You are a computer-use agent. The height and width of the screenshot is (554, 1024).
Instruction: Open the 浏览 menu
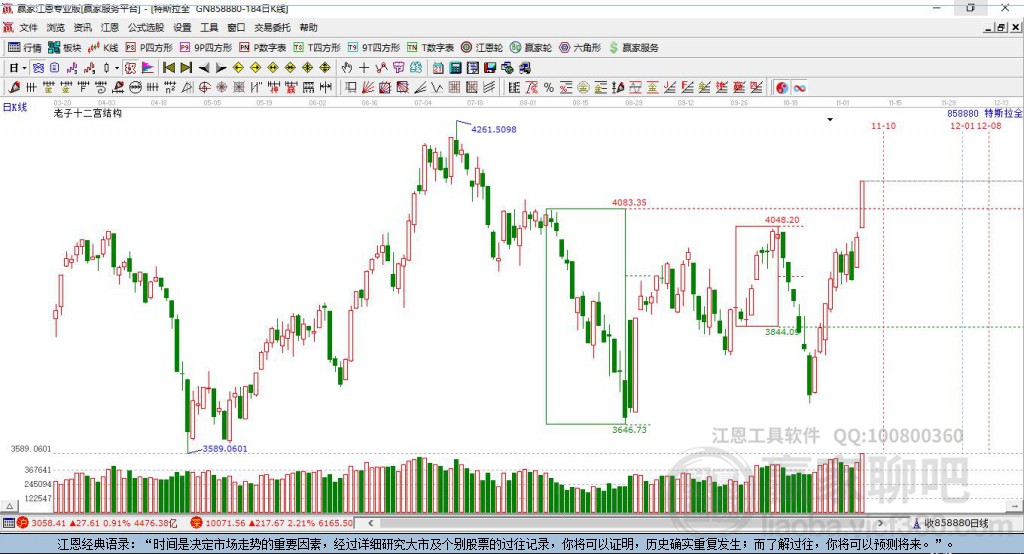click(56, 27)
